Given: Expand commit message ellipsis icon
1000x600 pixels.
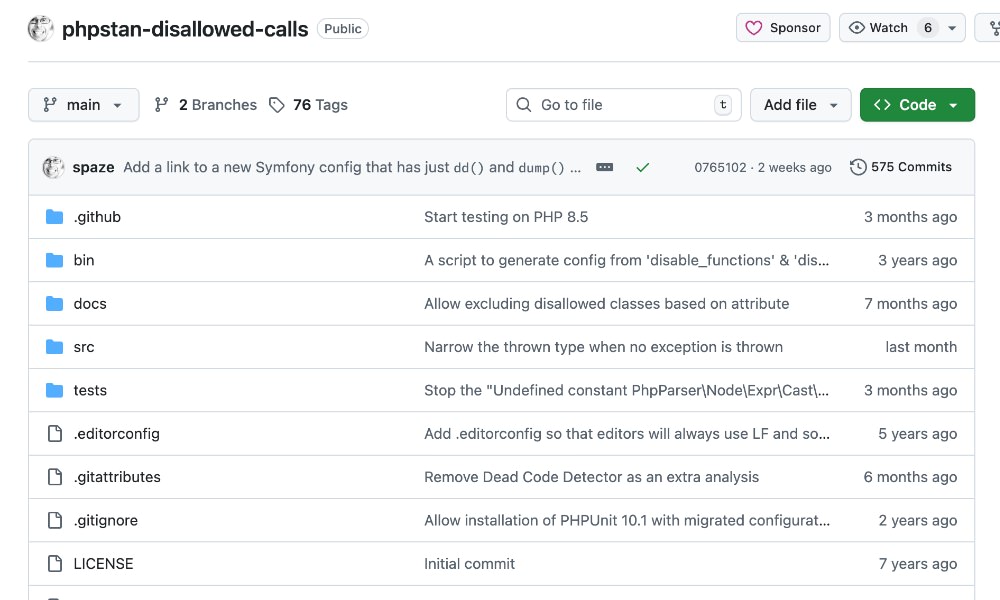Looking at the screenshot, I should (604, 167).
